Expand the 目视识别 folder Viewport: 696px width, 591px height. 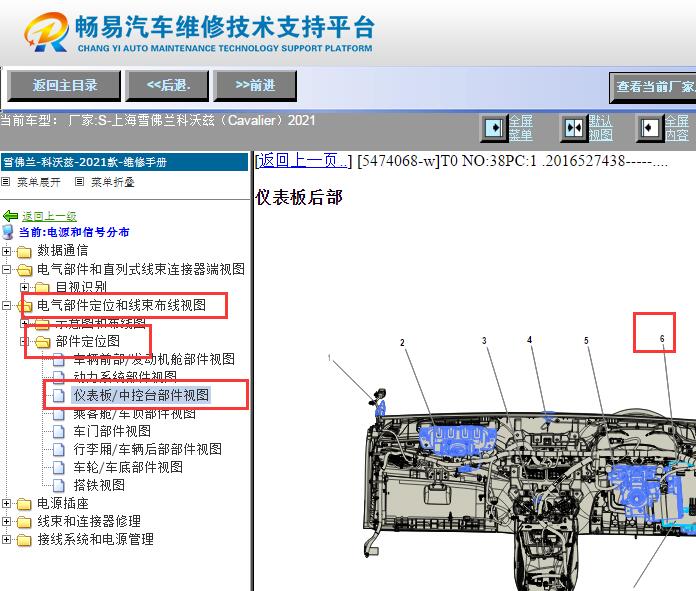[24, 287]
